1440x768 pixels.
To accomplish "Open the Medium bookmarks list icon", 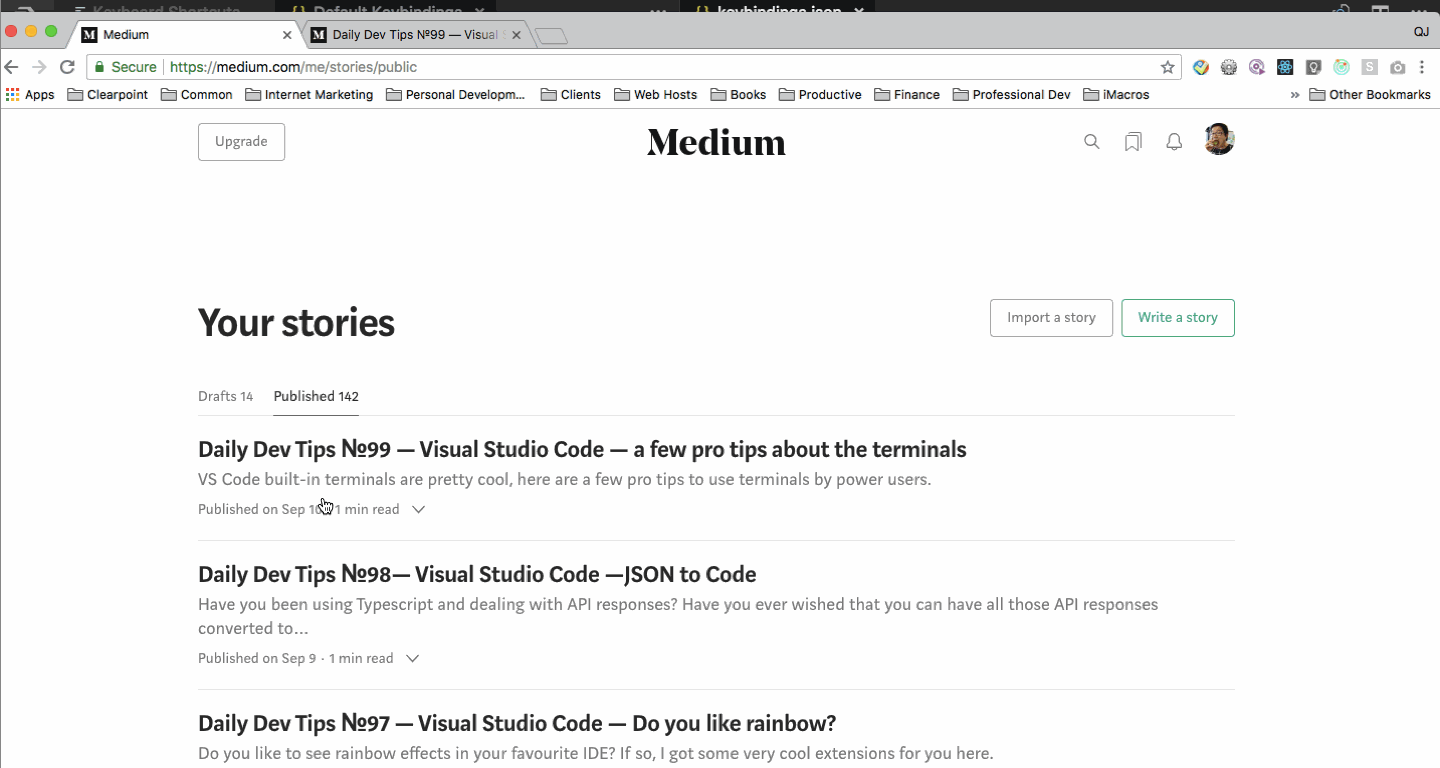I will click(1133, 142).
